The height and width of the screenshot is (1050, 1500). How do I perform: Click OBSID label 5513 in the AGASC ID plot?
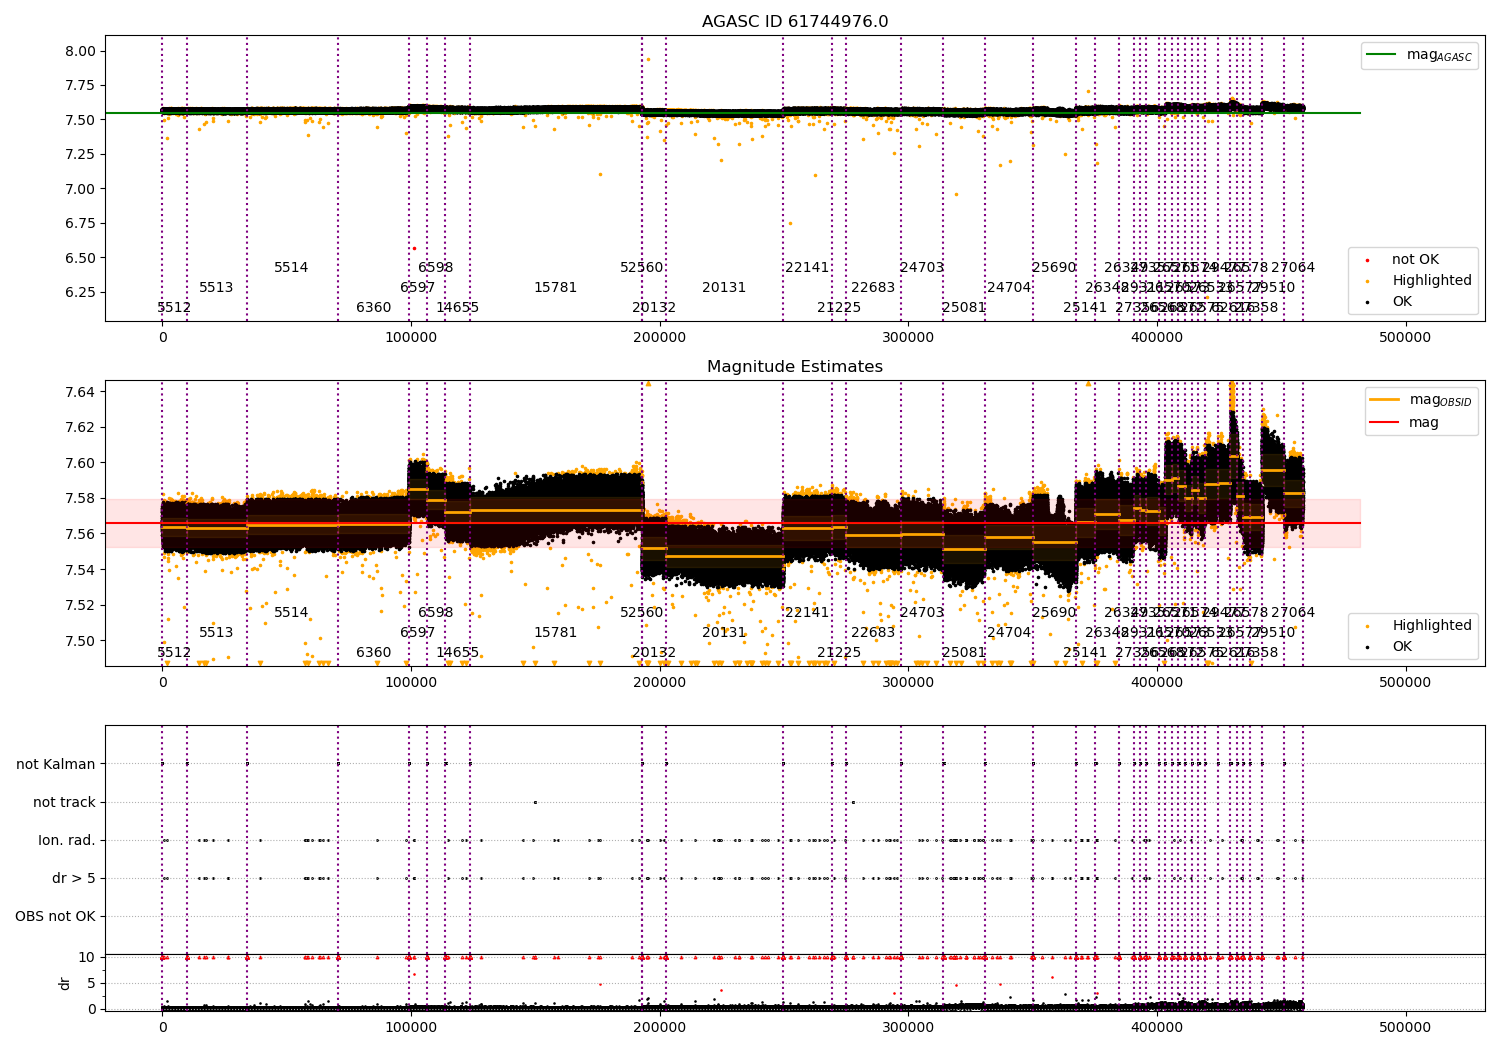[x=216, y=288]
